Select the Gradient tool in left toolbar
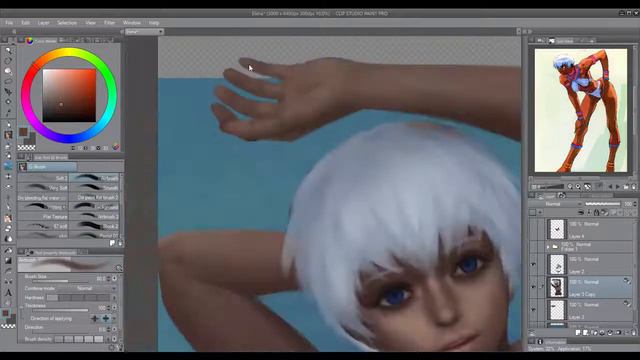This screenshot has width=640, height=360. click(x=8, y=261)
